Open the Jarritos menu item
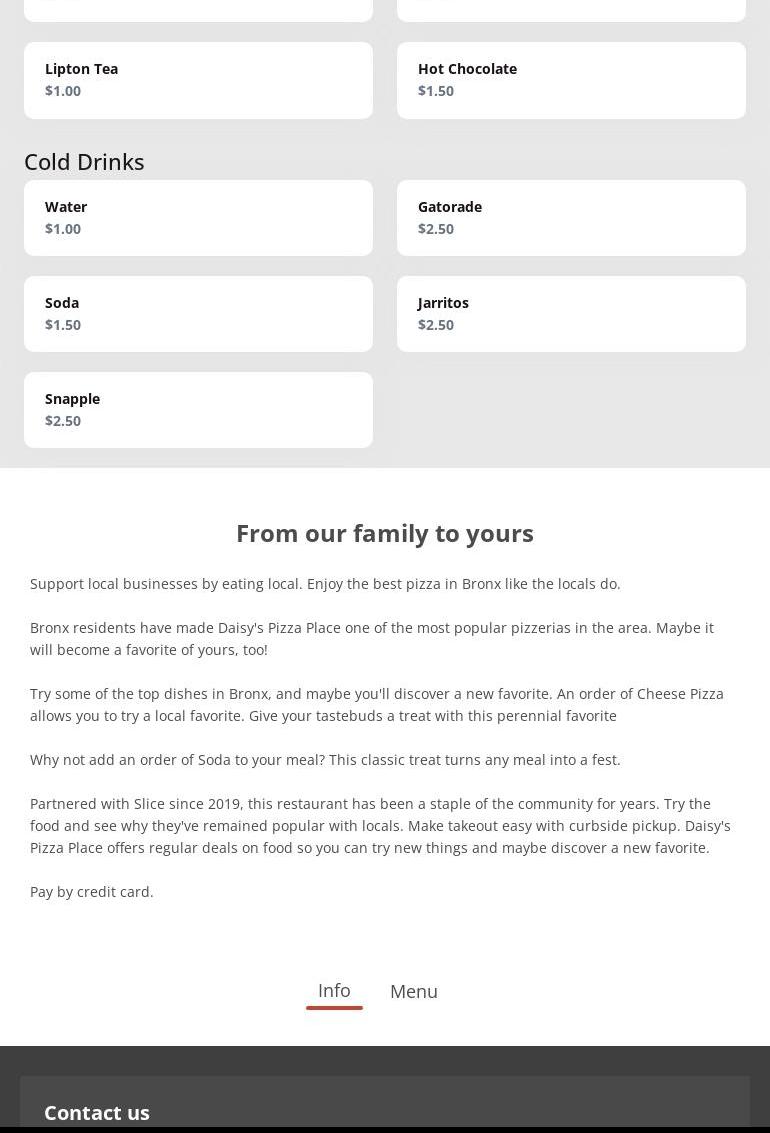The image size is (770, 1133). click(x=571, y=314)
